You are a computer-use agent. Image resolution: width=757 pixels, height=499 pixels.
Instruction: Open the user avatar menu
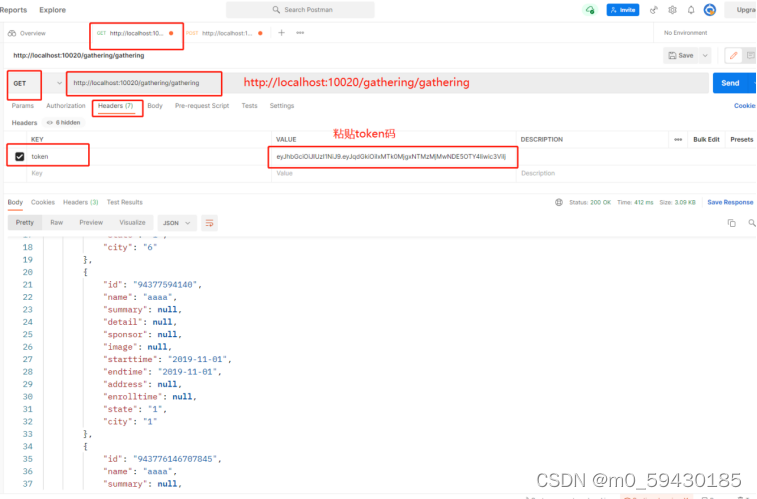click(x=710, y=10)
